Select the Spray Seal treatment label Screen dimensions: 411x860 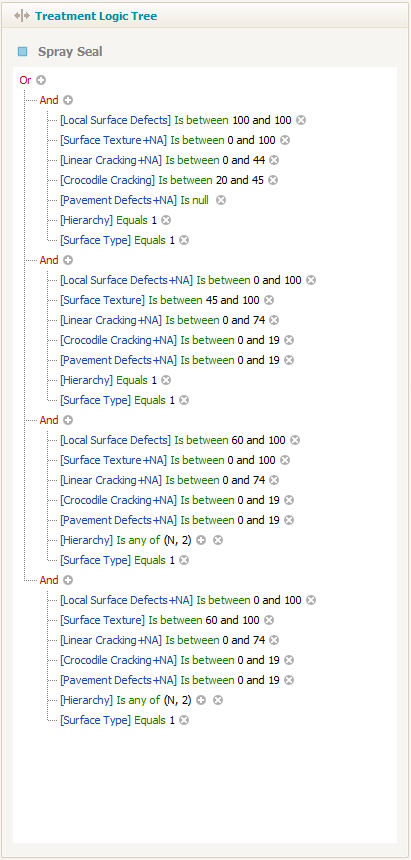coord(70,52)
